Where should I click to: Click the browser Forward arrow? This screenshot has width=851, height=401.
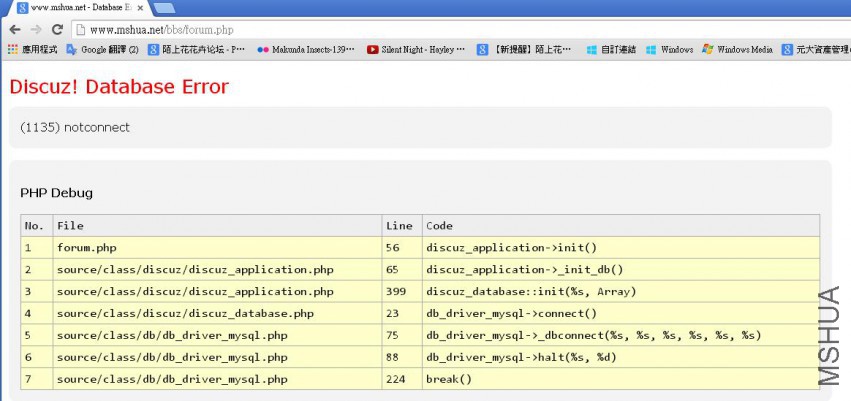(36, 30)
